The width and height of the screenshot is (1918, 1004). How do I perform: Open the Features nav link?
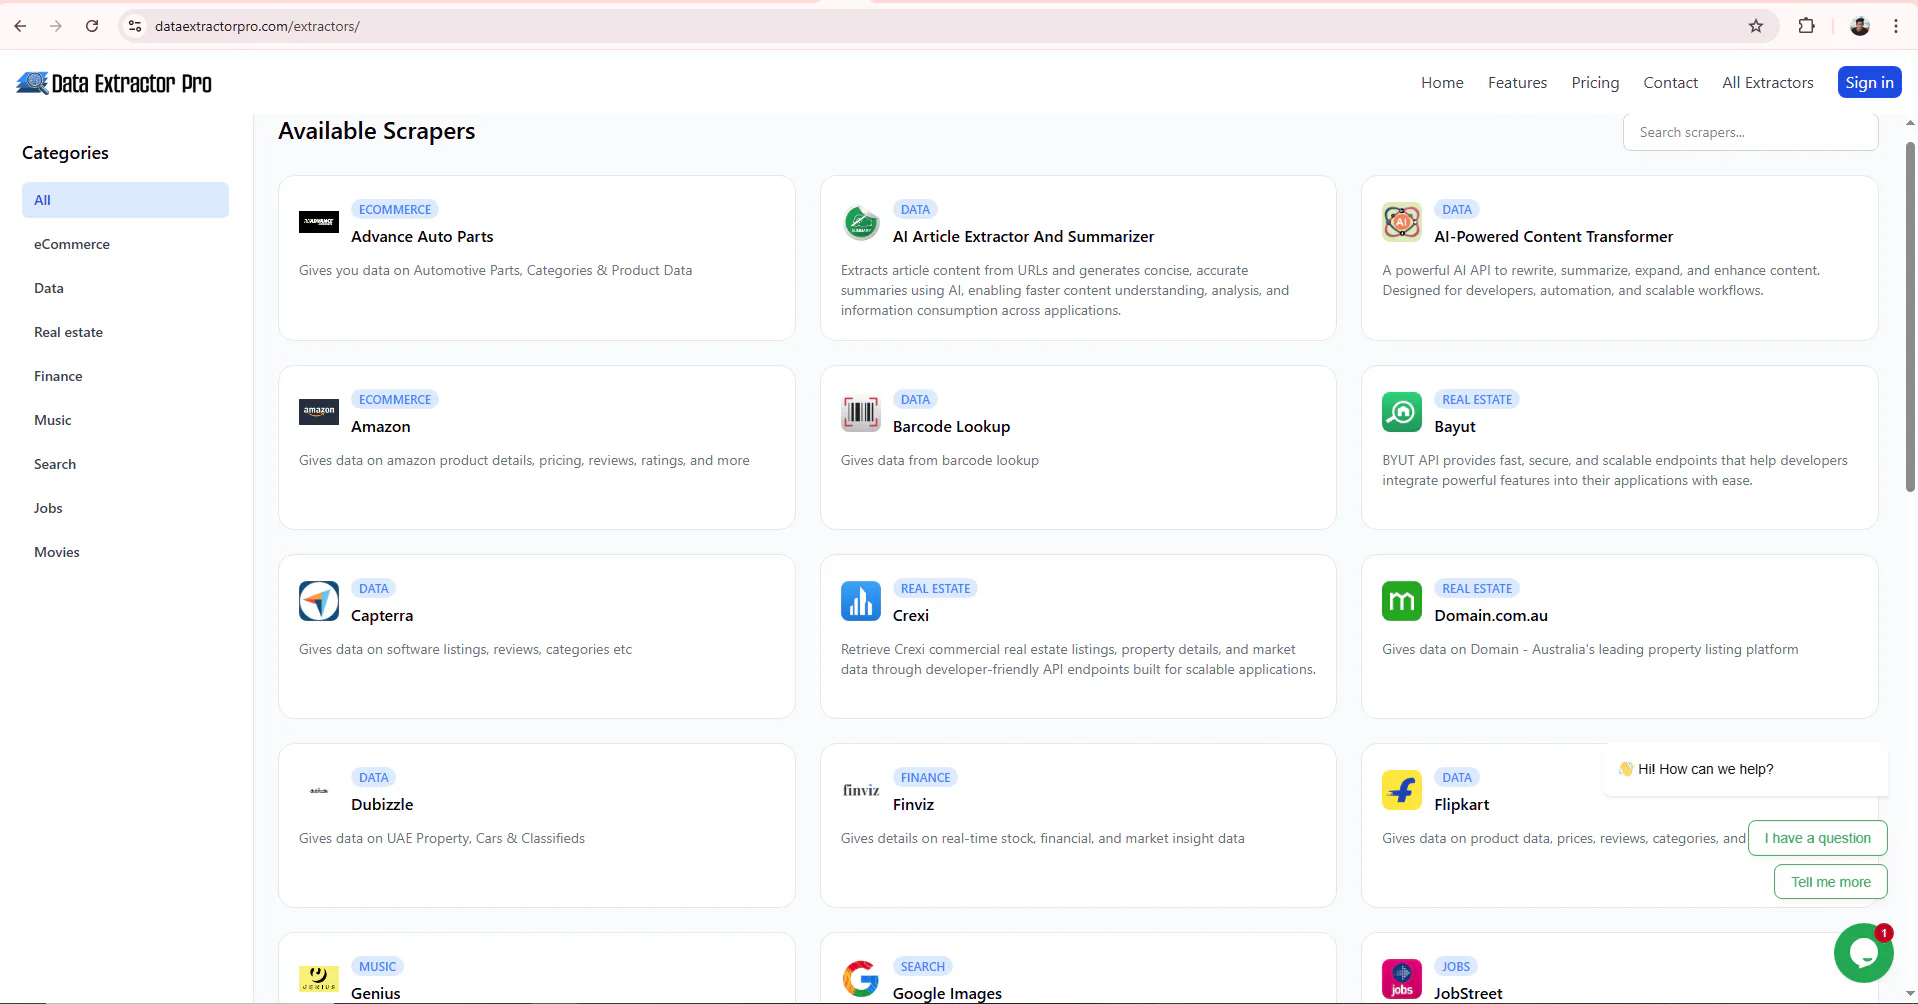click(x=1517, y=83)
